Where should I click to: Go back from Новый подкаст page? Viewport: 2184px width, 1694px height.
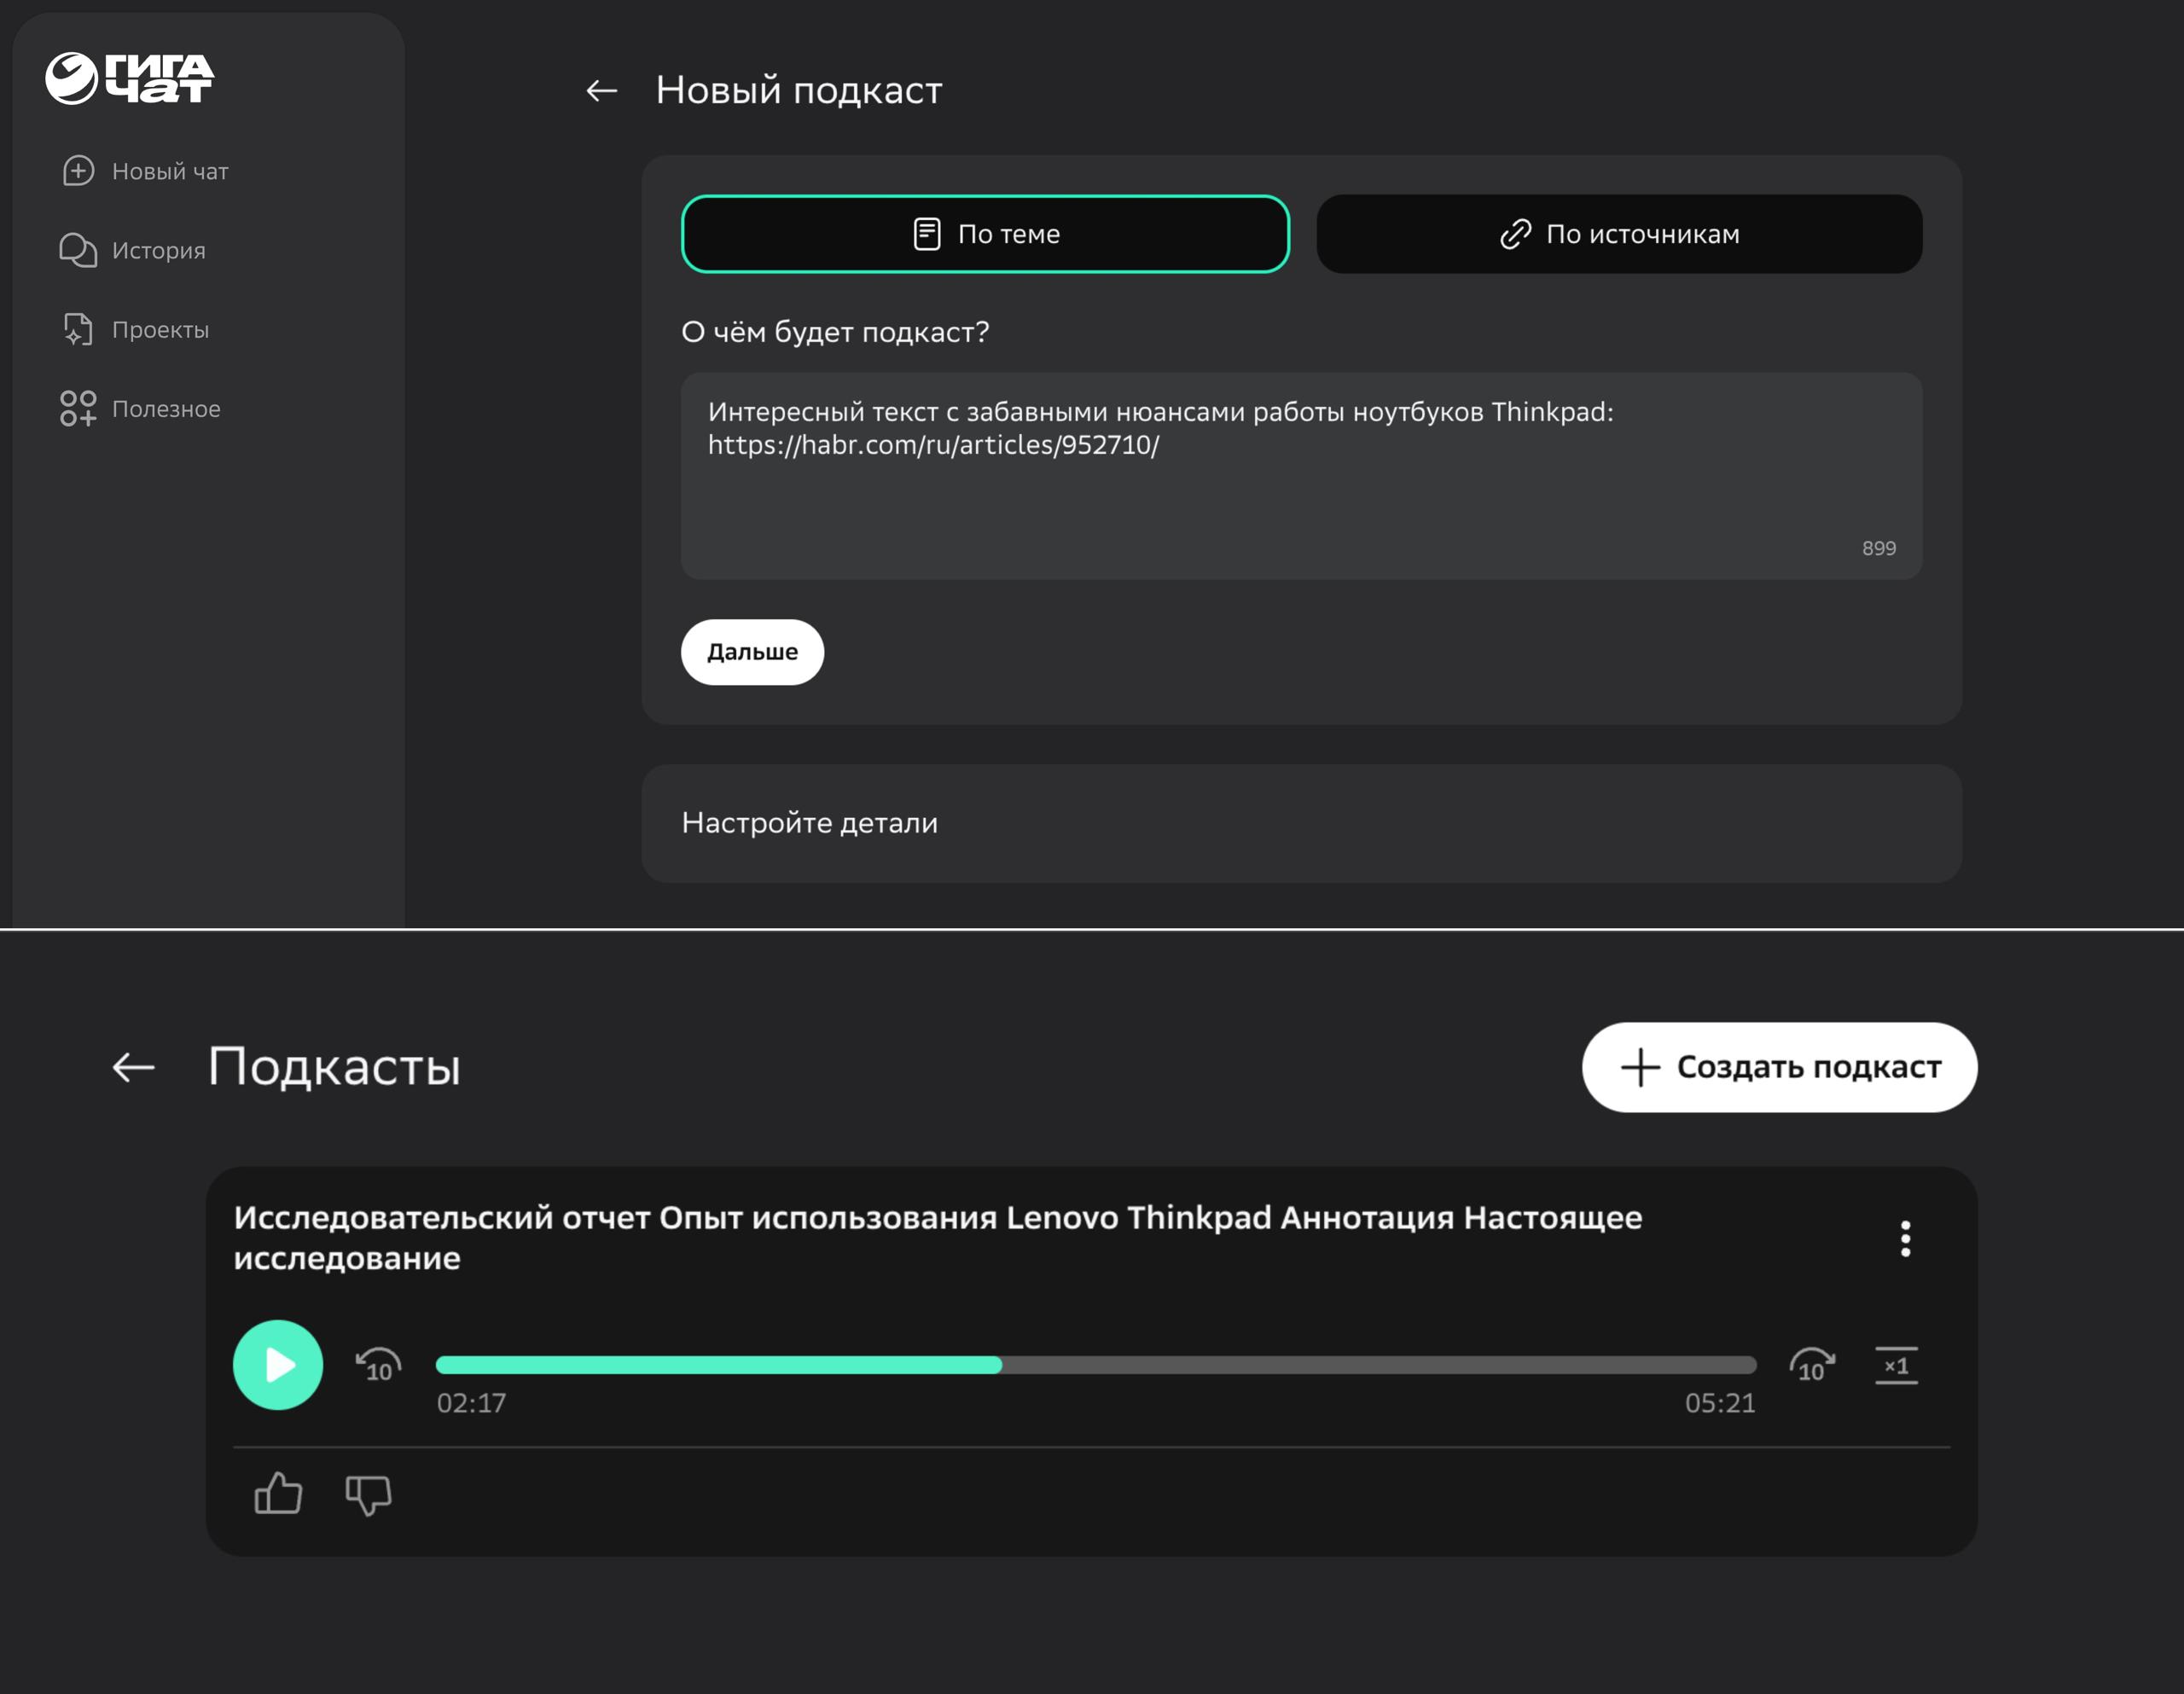(x=601, y=91)
